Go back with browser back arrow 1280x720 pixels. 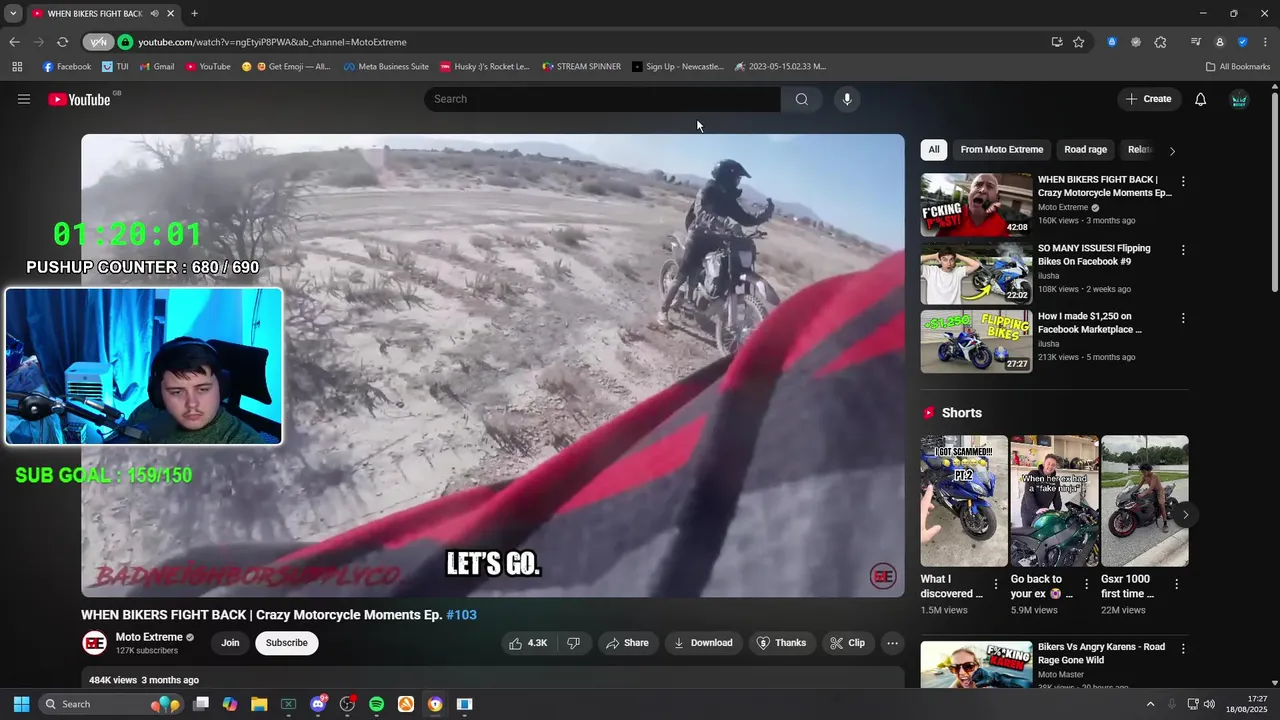coord(14,42)
